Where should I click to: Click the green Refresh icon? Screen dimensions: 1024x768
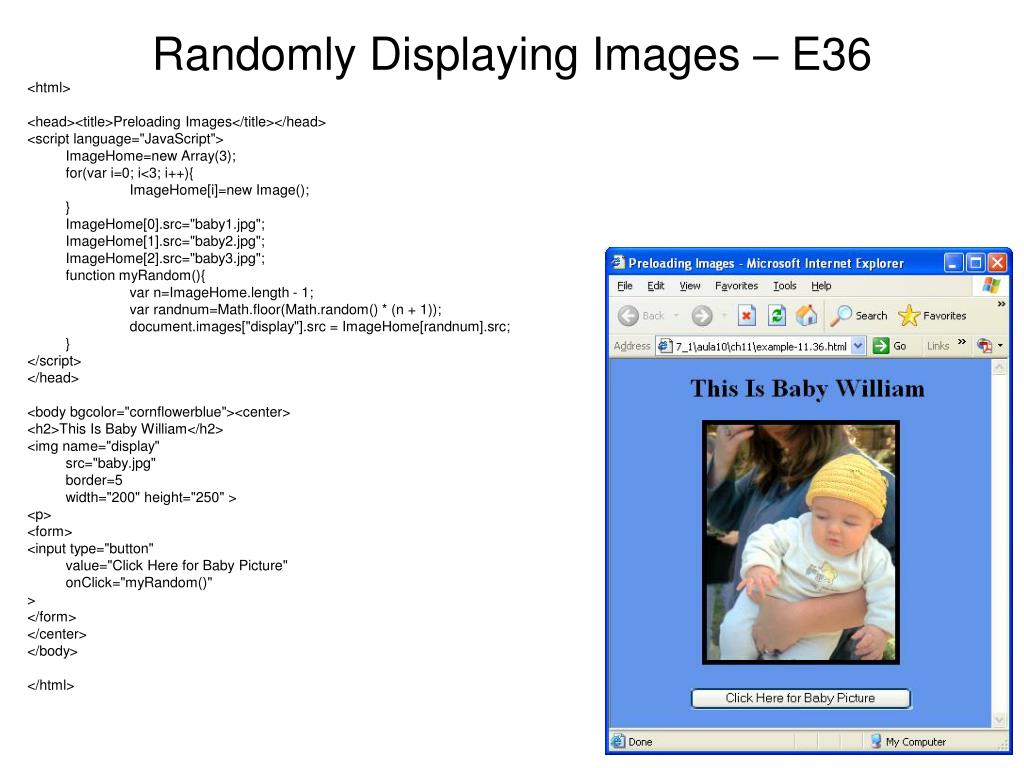(776, 316)
